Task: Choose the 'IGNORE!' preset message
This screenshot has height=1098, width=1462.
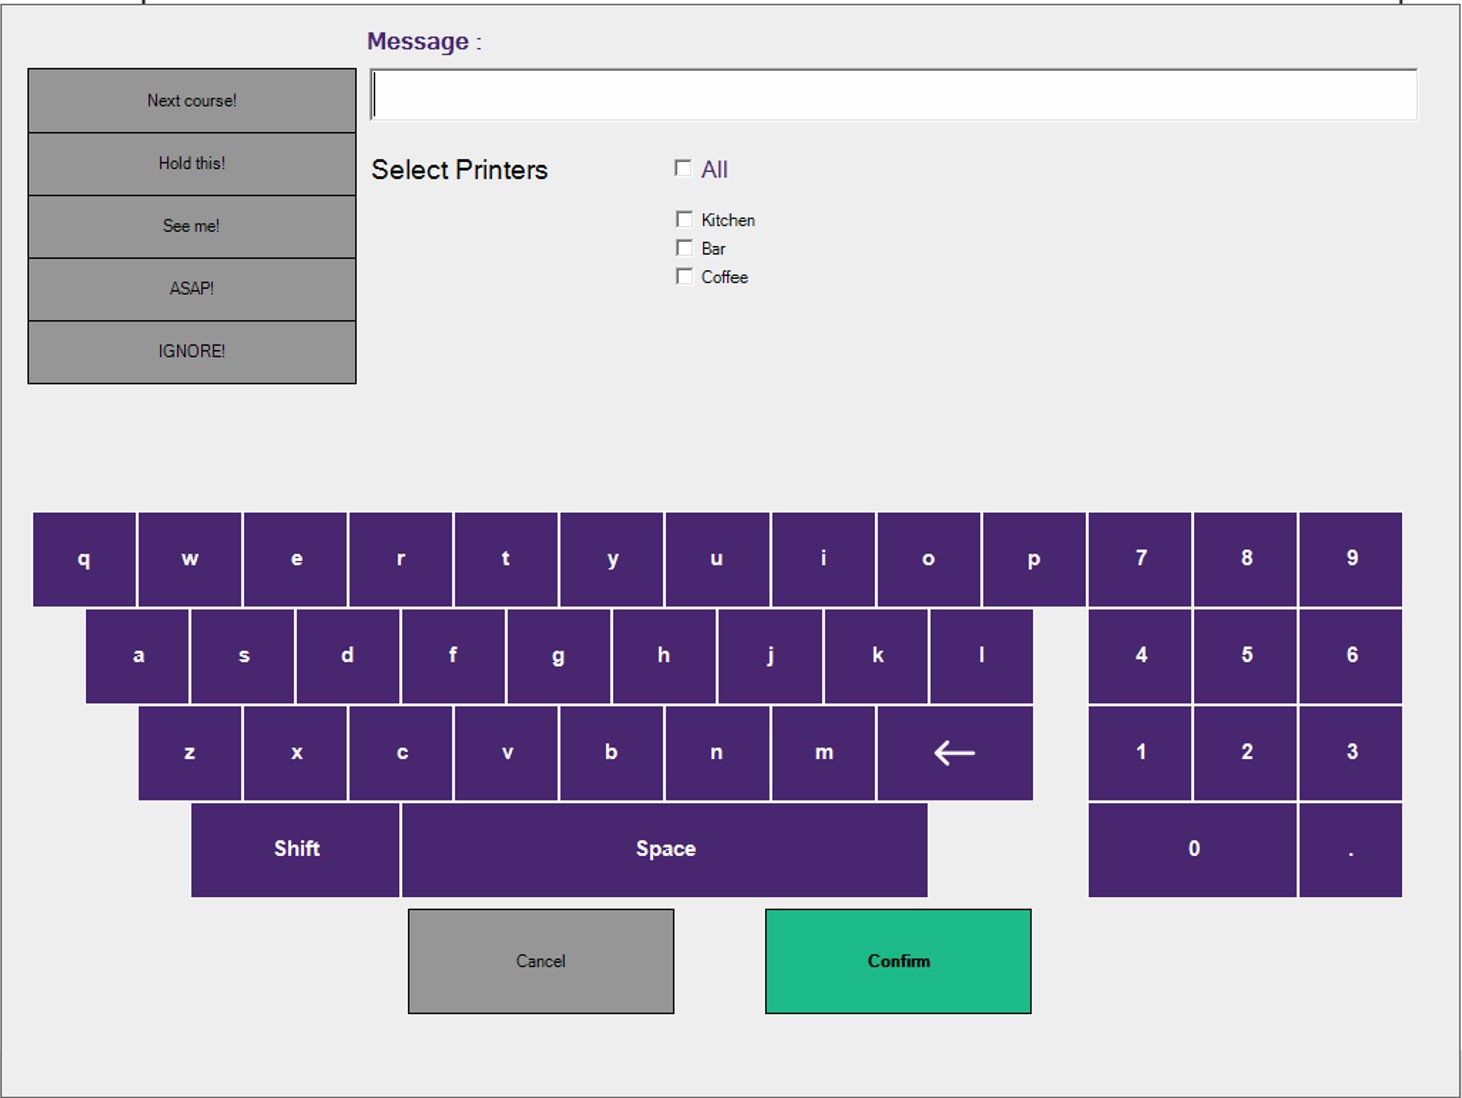Action: click(x=192, y=352)
